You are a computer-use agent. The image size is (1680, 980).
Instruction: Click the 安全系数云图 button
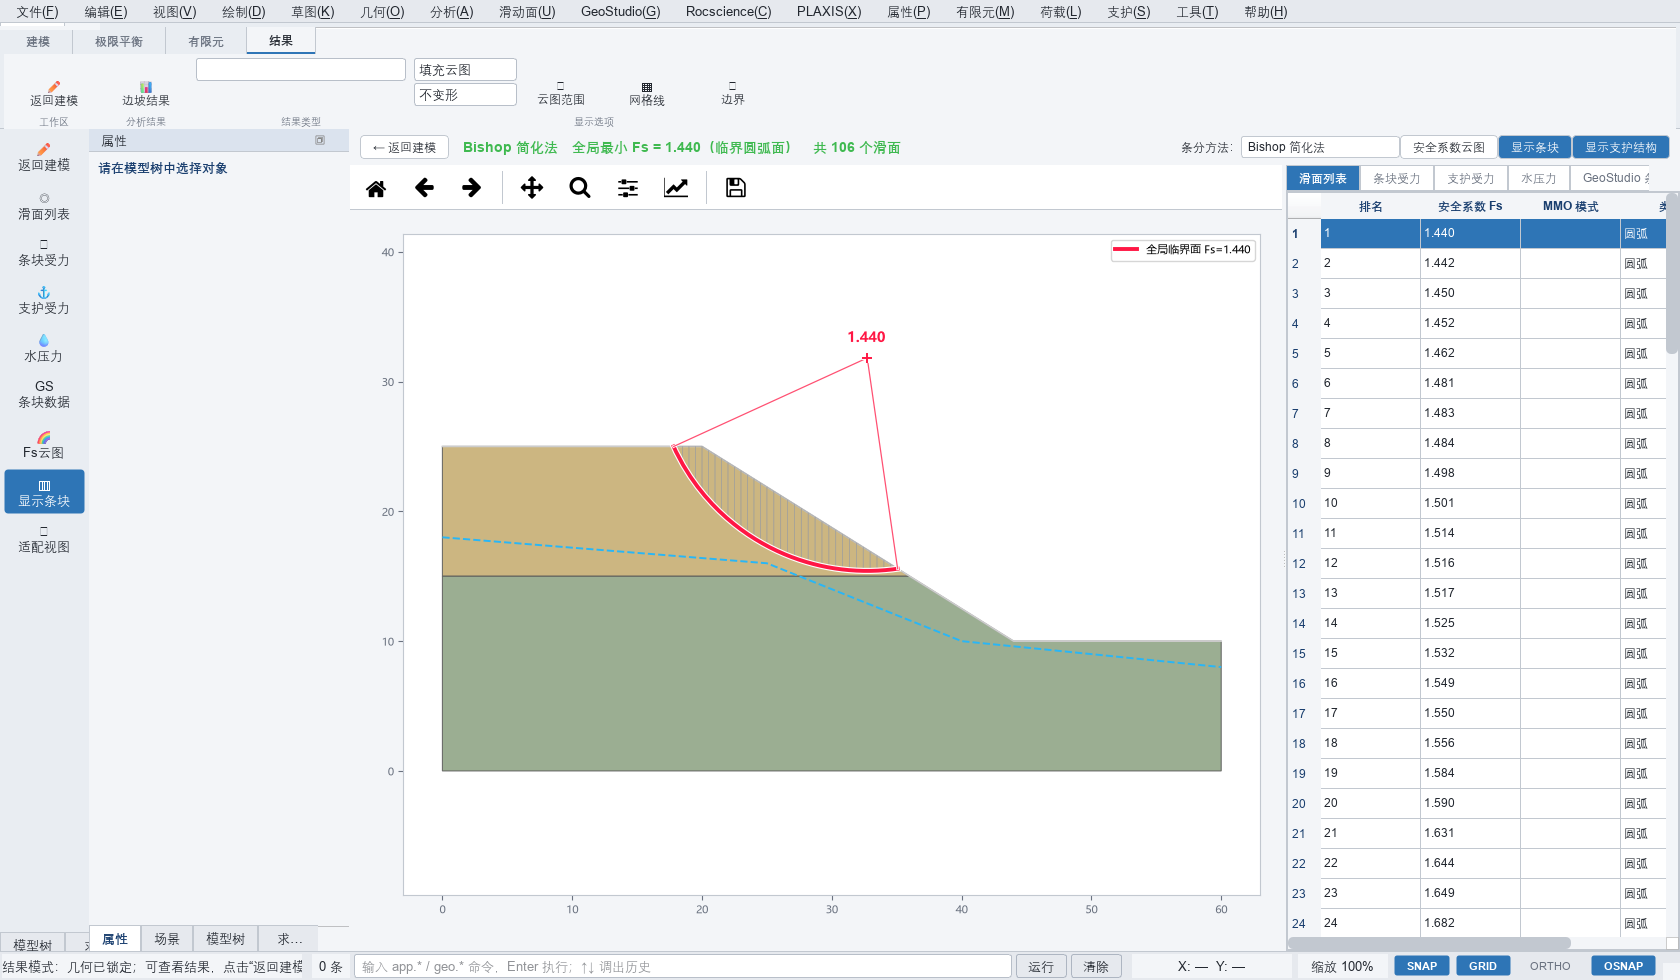tap(1448, 147)
